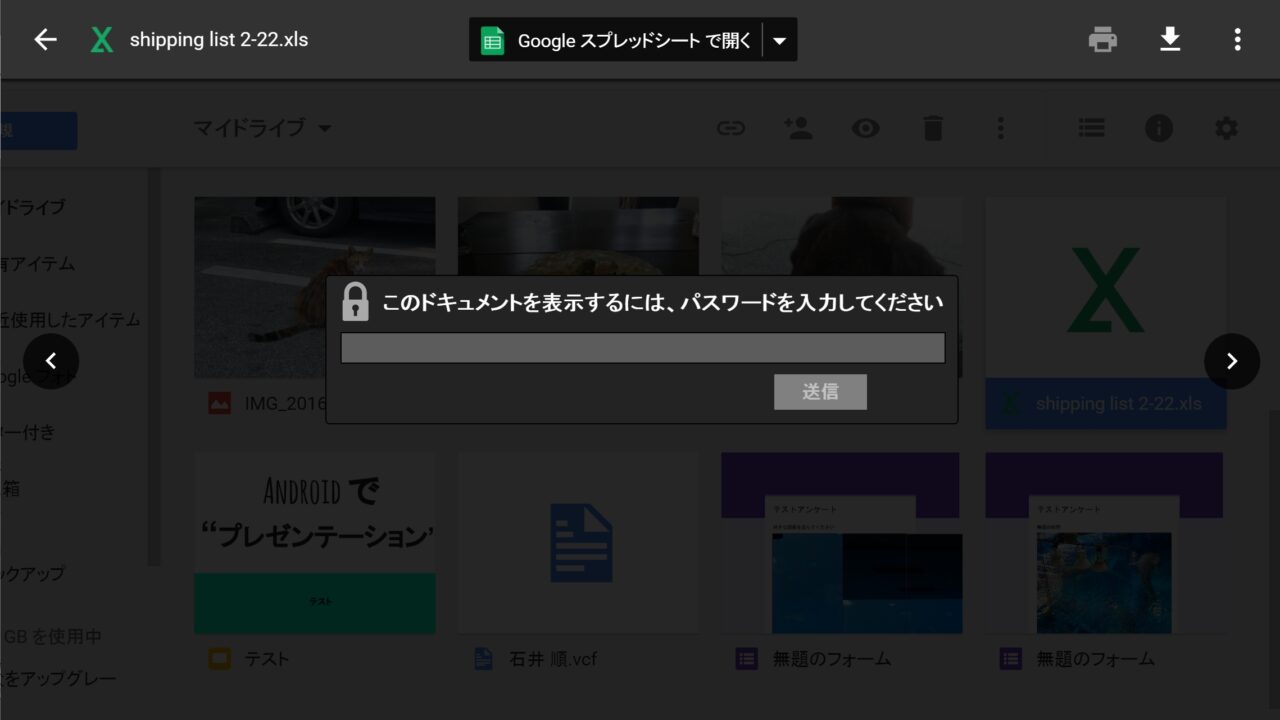The image size is (1280, 720).
Task: Open the three-dot more actions menu
Action: 1237,40
